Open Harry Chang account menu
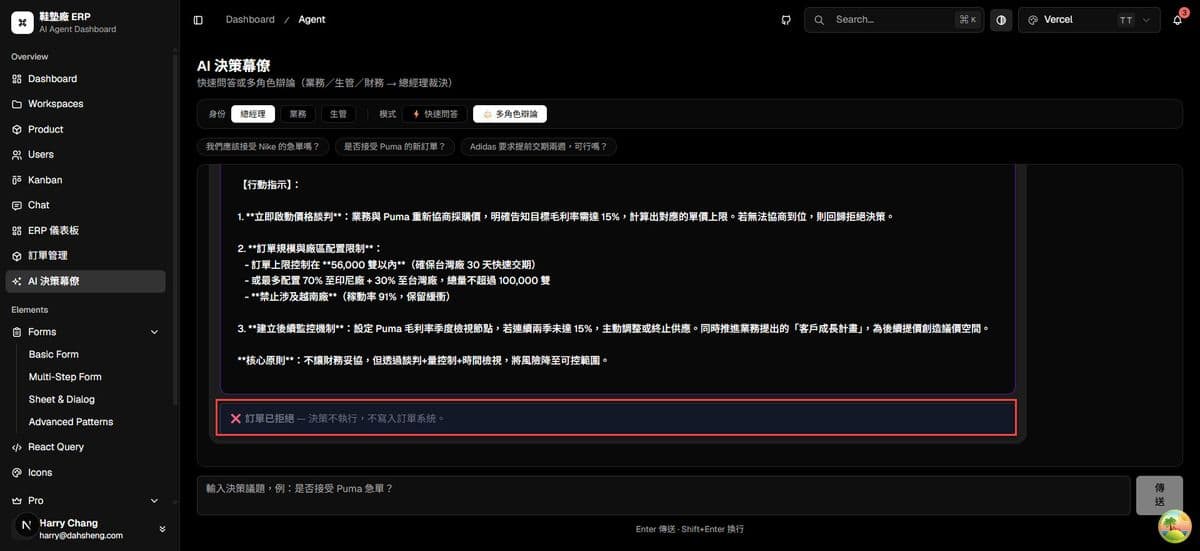 88,529
